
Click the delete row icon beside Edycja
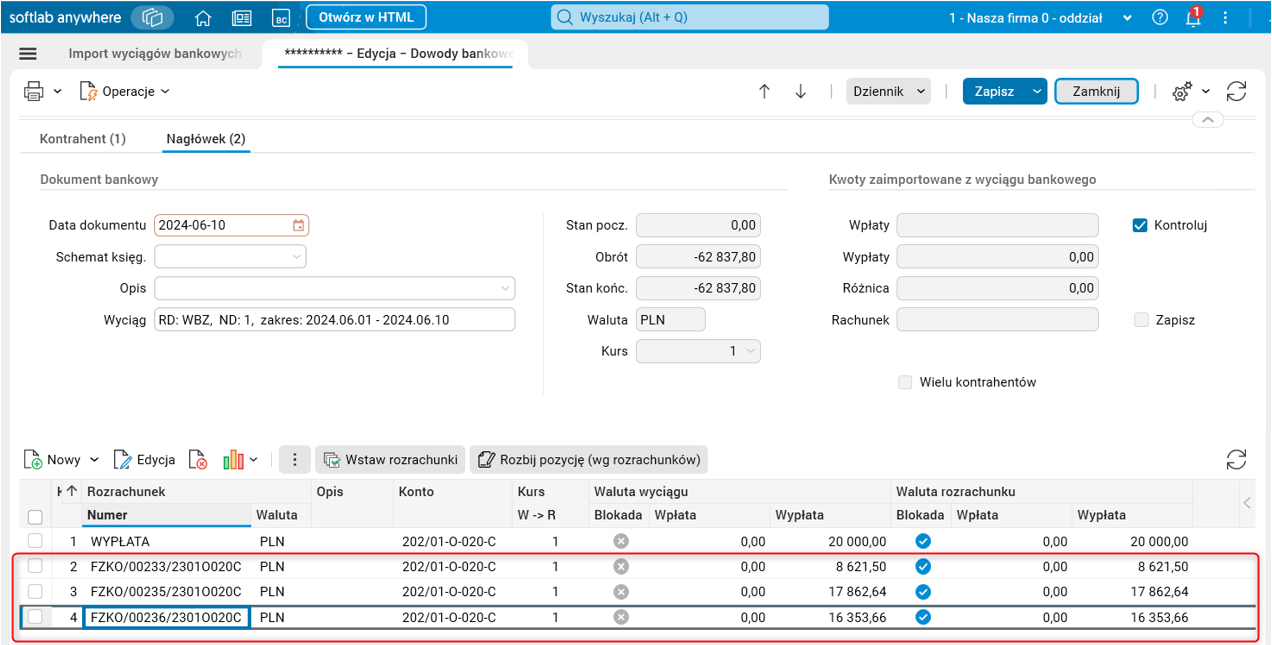click(198, 460)
